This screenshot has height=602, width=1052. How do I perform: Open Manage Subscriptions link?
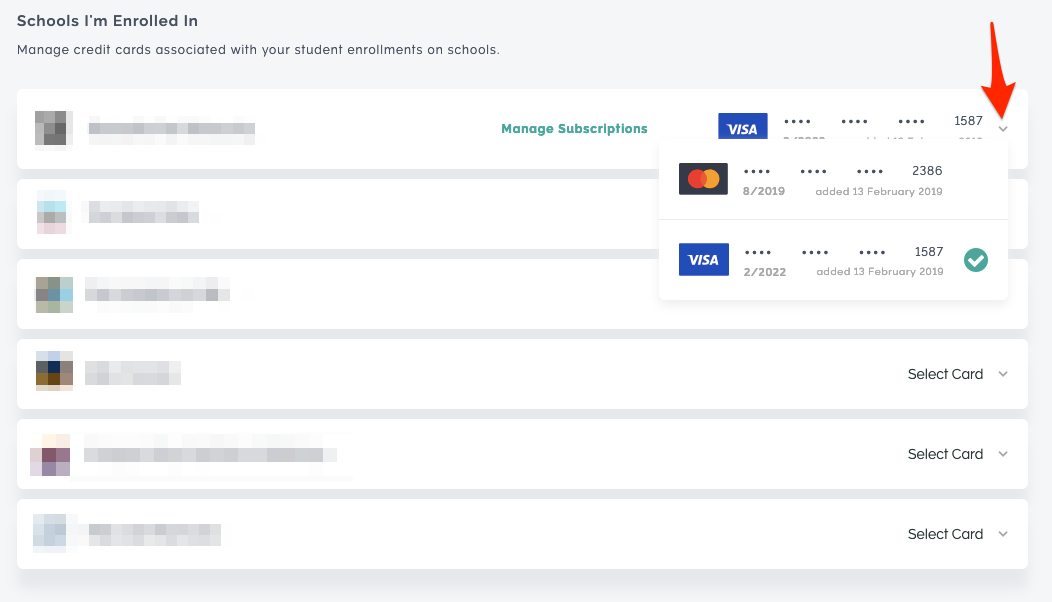[x=574, y=128]
